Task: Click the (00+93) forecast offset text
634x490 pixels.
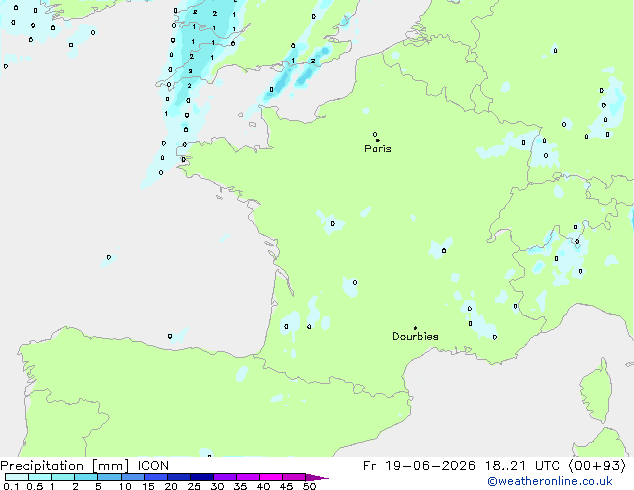Action: click(597, 466)
